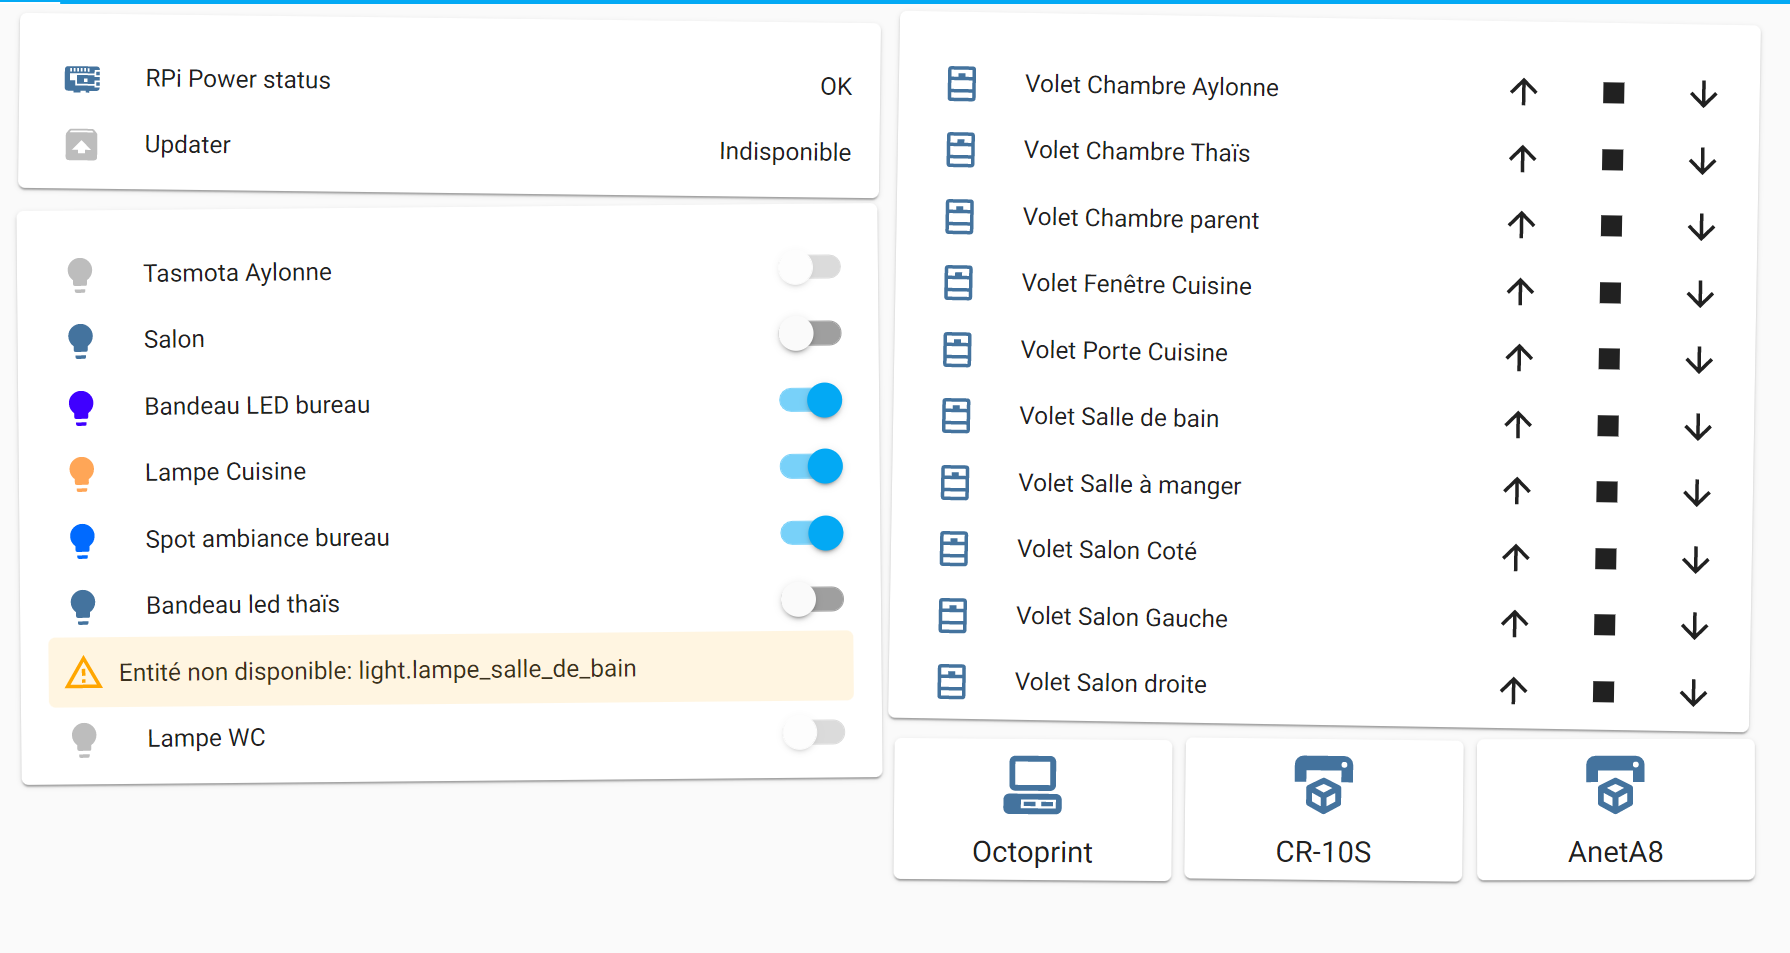Enable Bandeau led thaïs switch

(x=813, y=600)
